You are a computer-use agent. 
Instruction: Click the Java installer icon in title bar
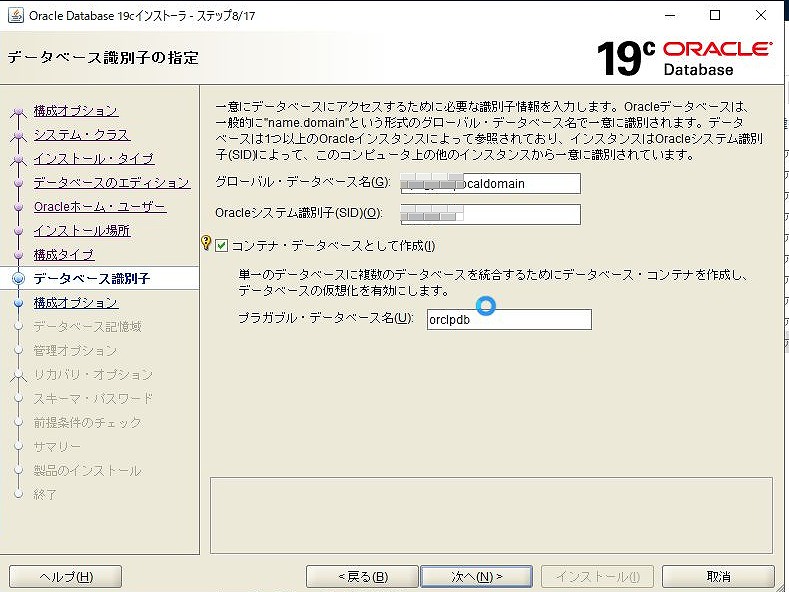click(x=16, y=15)
